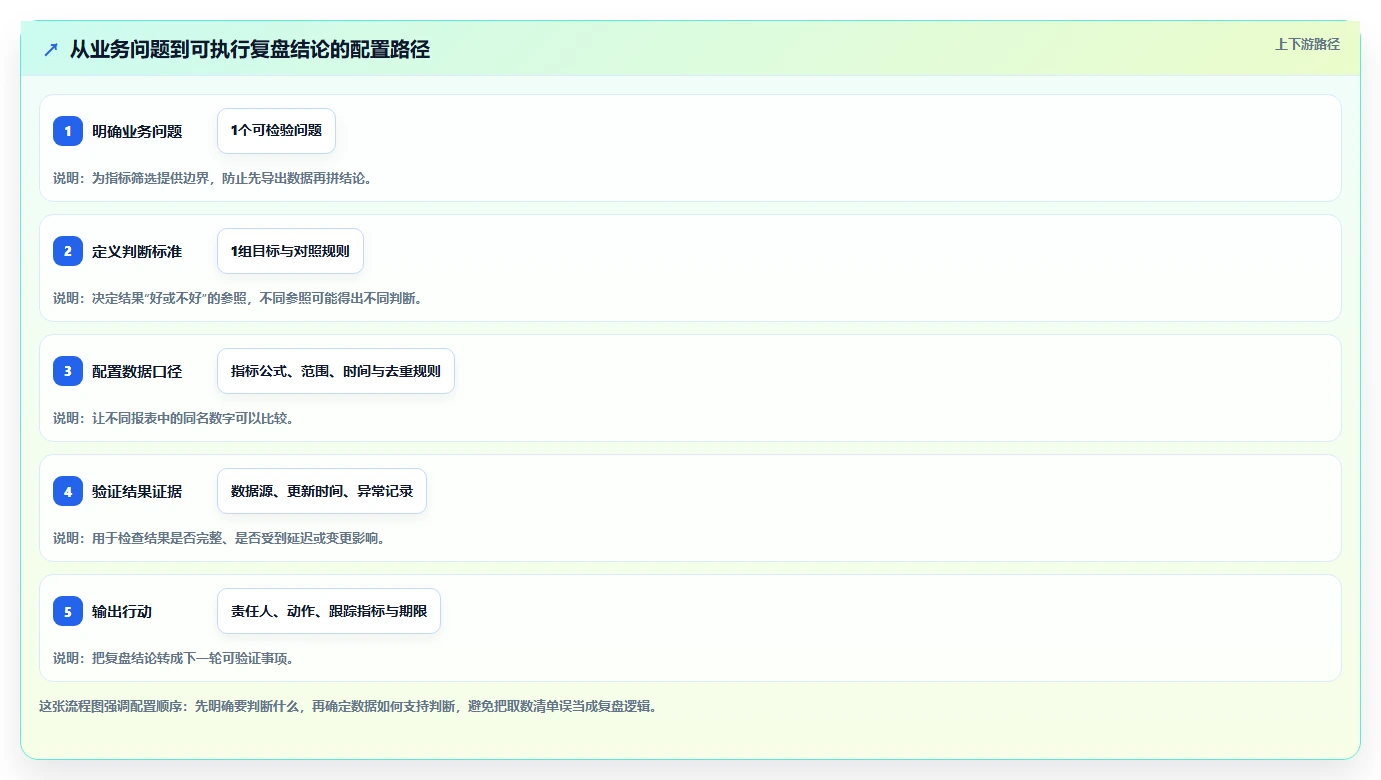
Task: Click the note '为指标筛选提供边界' under step 1
Action: pos(212,178)
